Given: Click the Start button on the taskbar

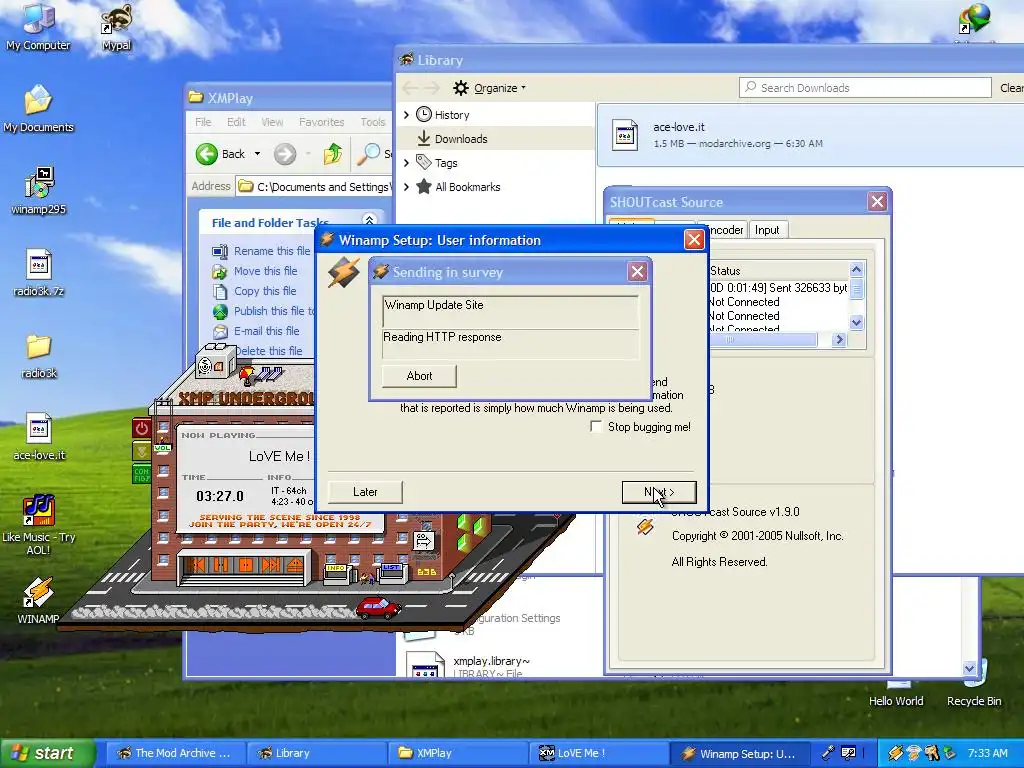Looking at the screenshot, I should pyautogui.click(x=47, y=754).
